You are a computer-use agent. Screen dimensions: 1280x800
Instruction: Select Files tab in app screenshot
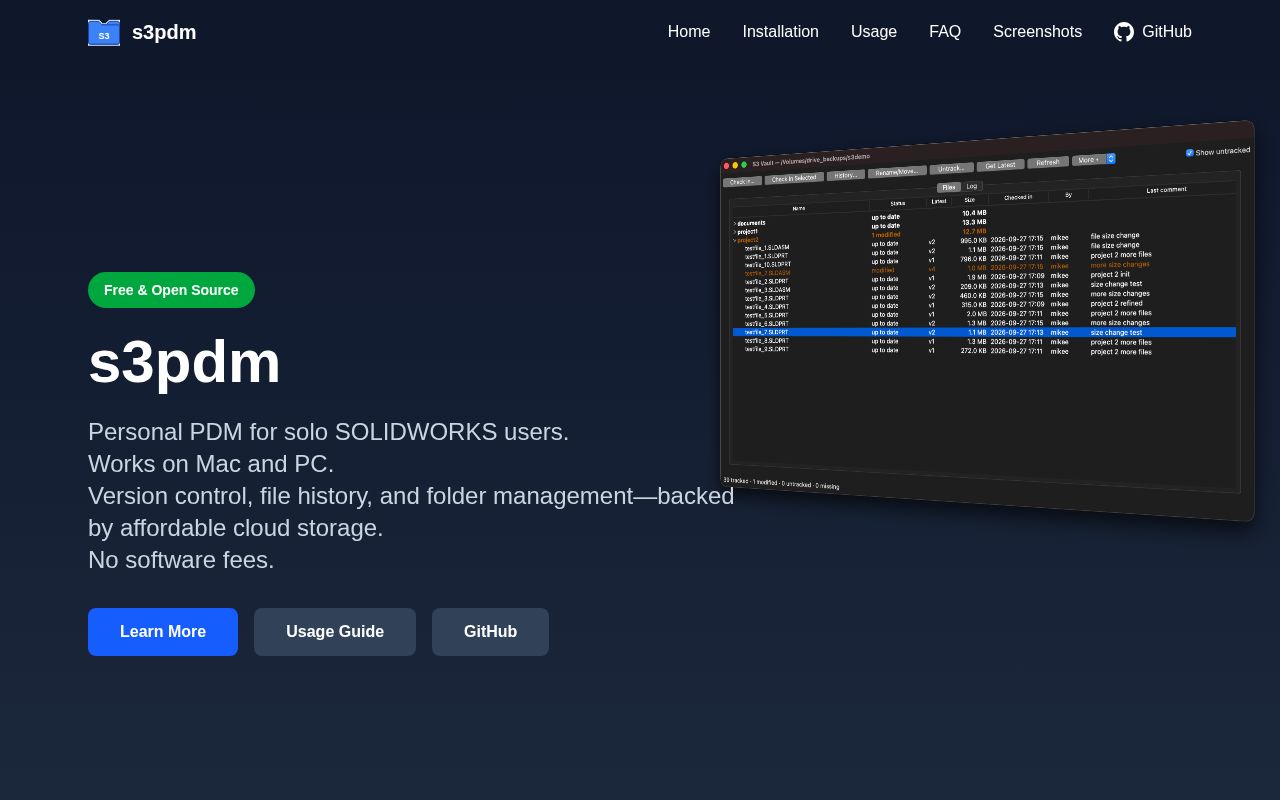pyautogui.click(x=949, y=187)
